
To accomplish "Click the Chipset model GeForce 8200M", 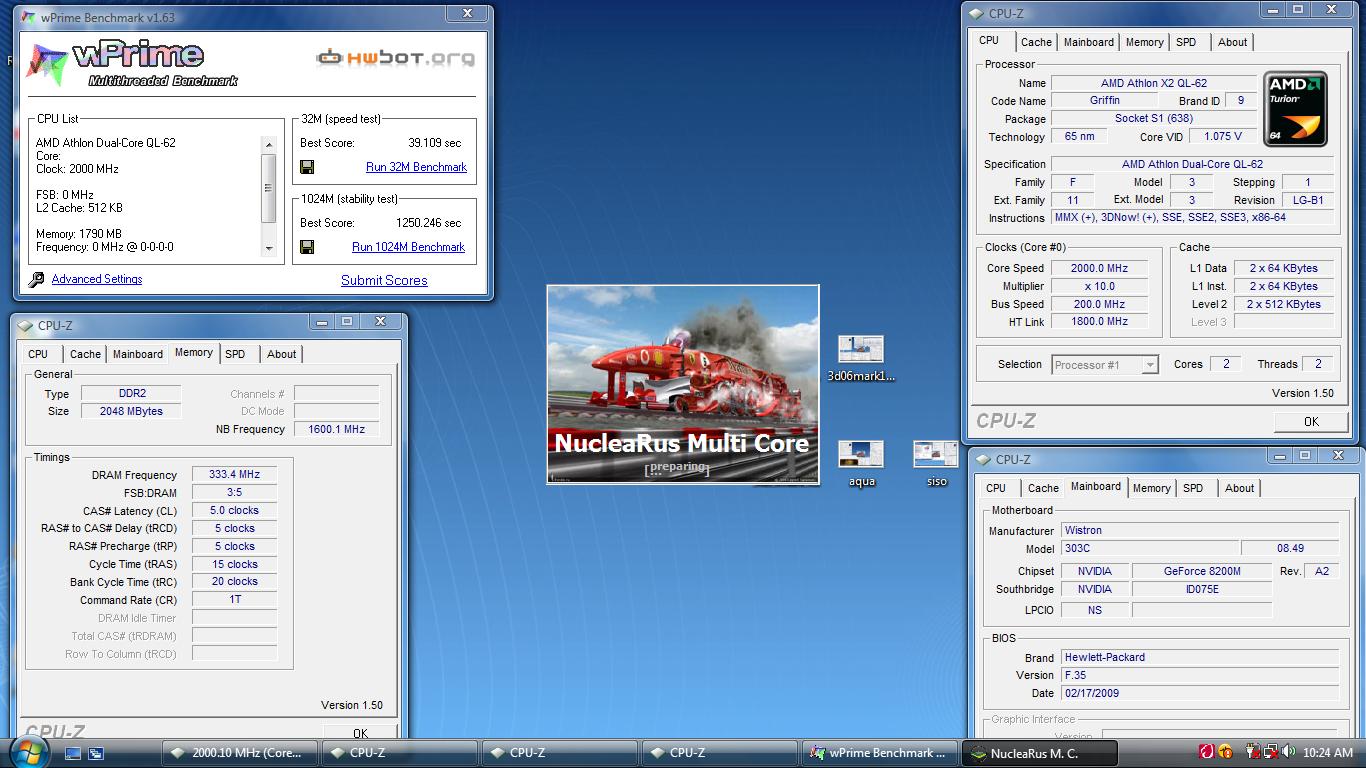I will coord(1202,571).
